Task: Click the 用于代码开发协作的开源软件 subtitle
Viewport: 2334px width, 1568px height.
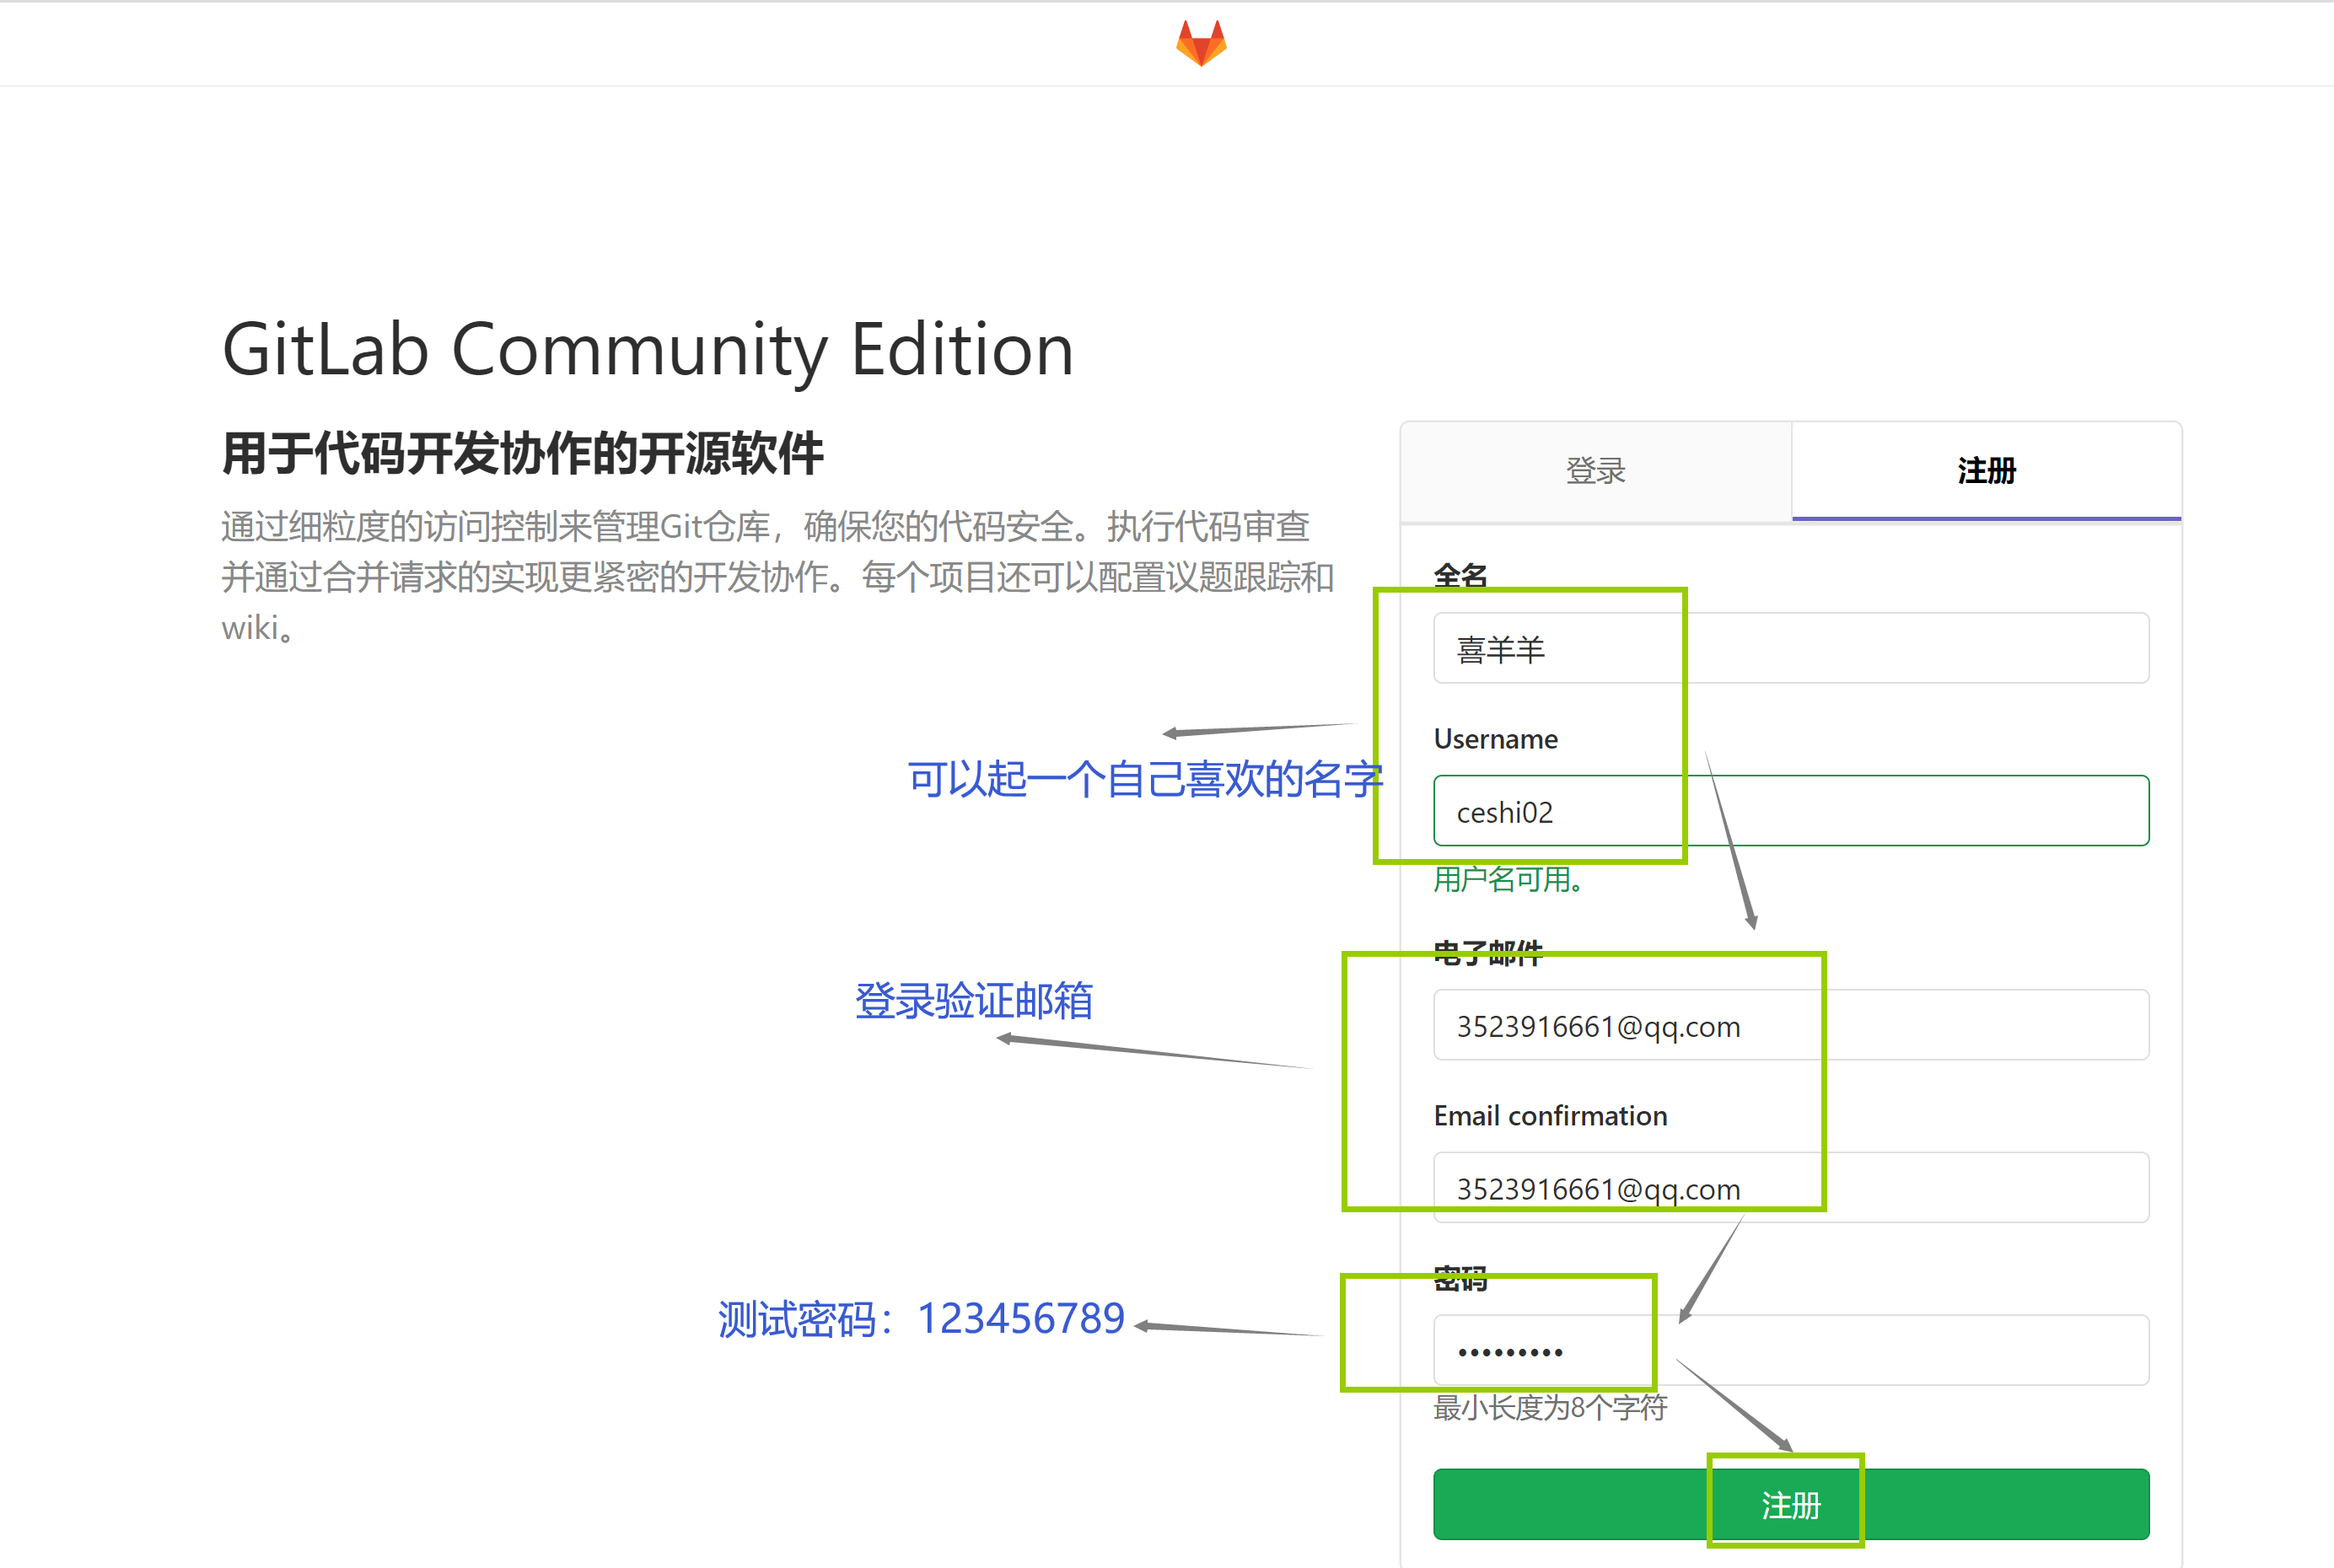Action: click(523, 453)
